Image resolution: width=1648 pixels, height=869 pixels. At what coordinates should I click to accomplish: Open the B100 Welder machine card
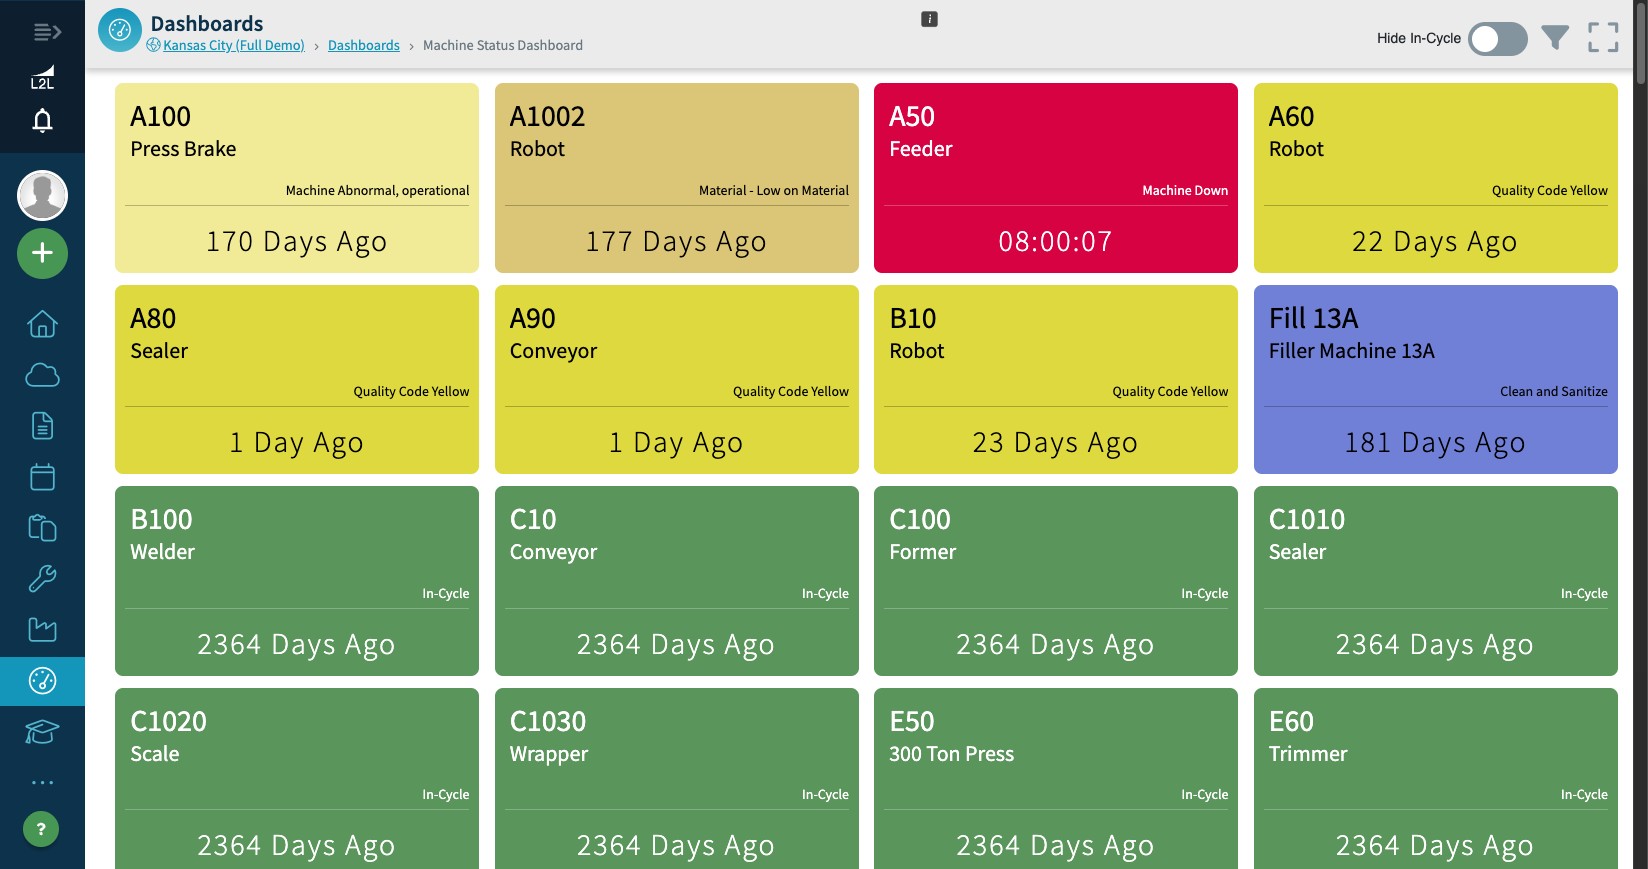pyautogui.click(x=297, y=581)
